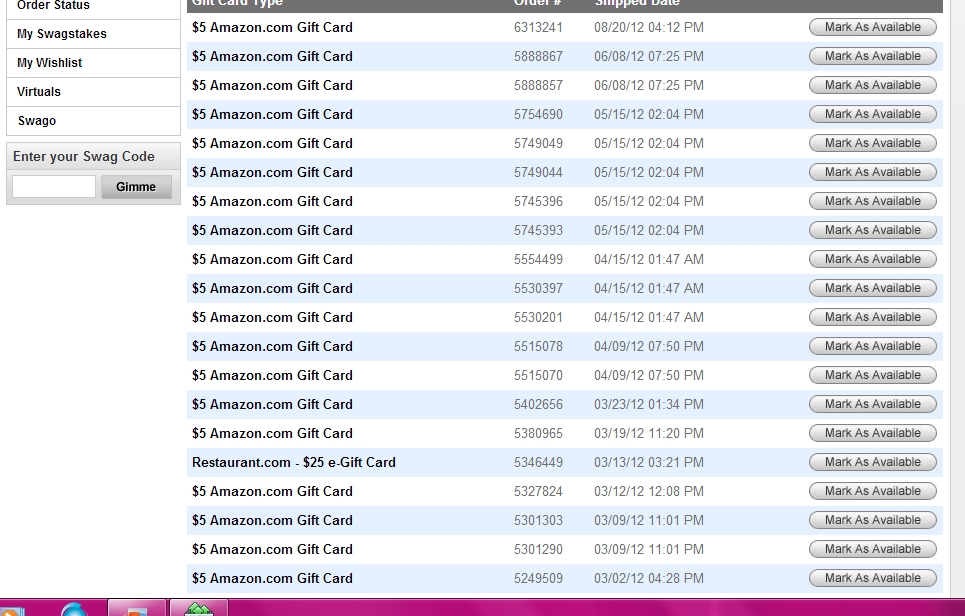Viewport: 965px width, 616px height.
Task: Mark order 5554499 as available
Action: tap(872, 260)
